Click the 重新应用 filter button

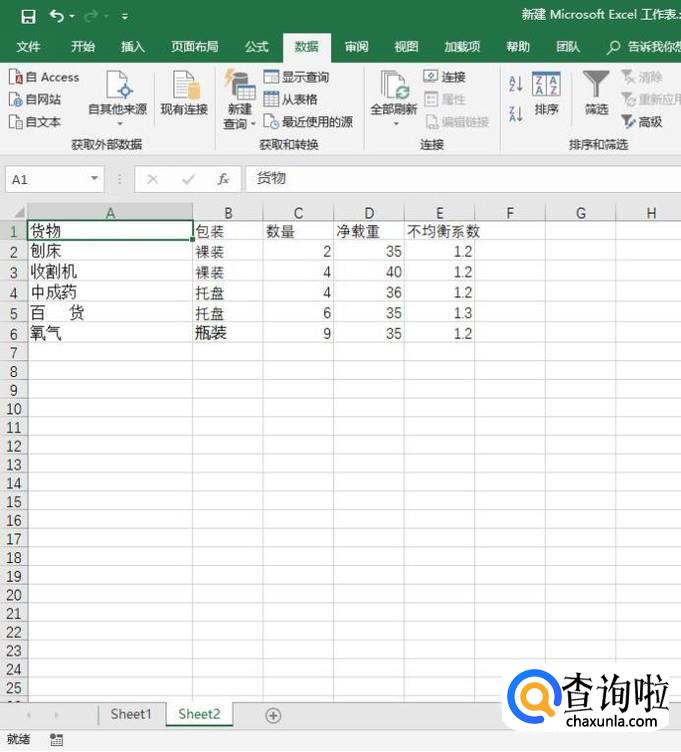[x=651, y=99]
